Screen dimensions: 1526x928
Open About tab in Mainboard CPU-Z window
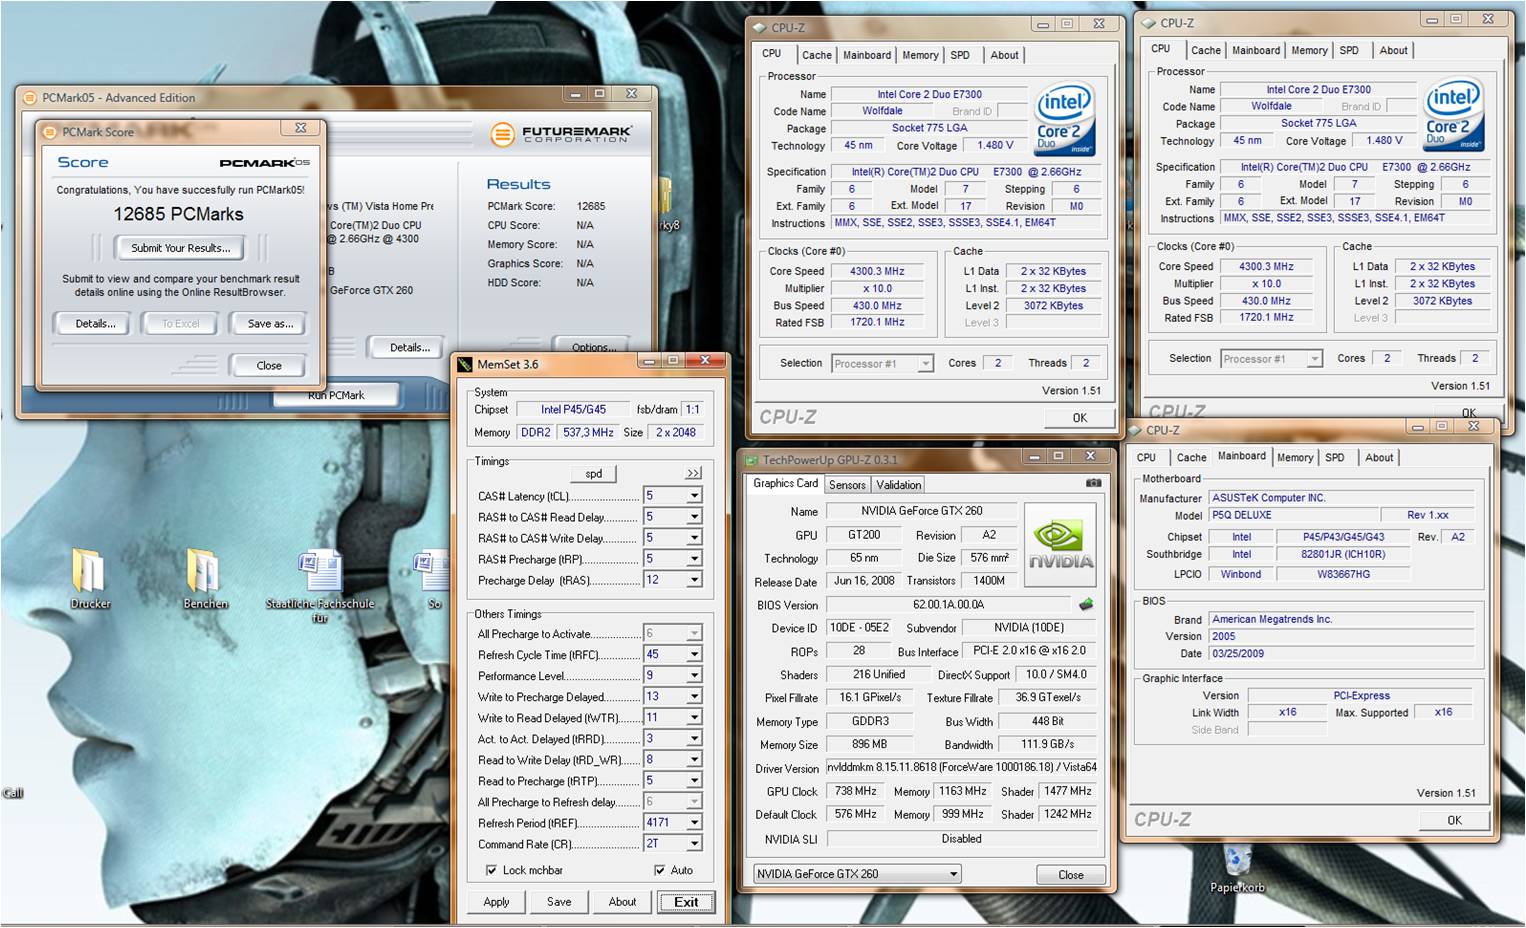[x=1379, y=458]
